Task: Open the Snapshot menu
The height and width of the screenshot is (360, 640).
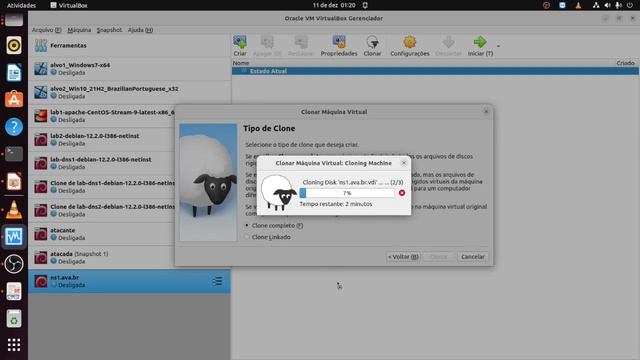Action: 109,30
